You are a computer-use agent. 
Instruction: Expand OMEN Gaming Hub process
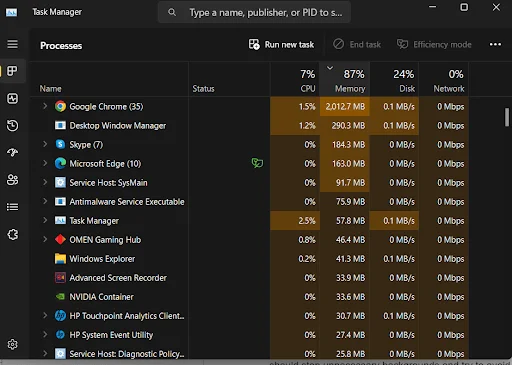pyautogui.click(x=45, y=239)
